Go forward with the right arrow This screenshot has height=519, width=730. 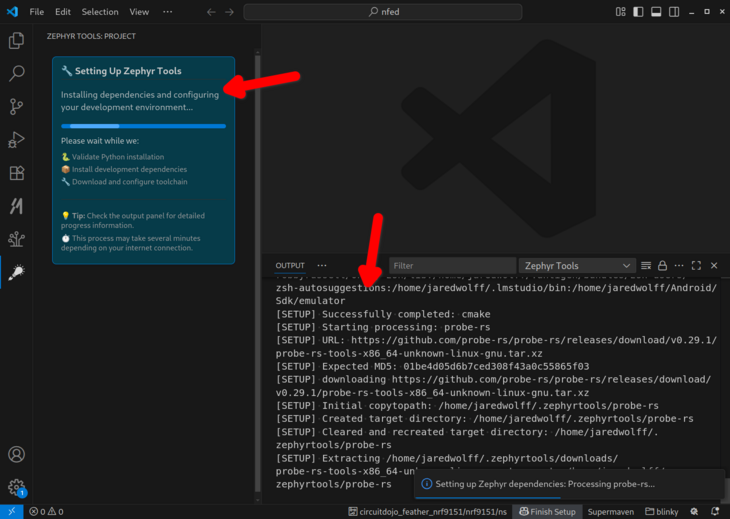click(x=230, y=12)
